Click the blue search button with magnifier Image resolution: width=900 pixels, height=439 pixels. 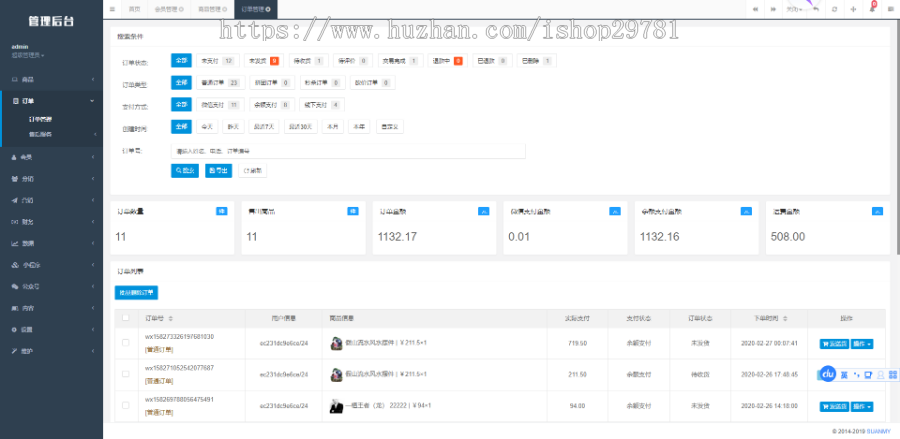click(185, 170)
